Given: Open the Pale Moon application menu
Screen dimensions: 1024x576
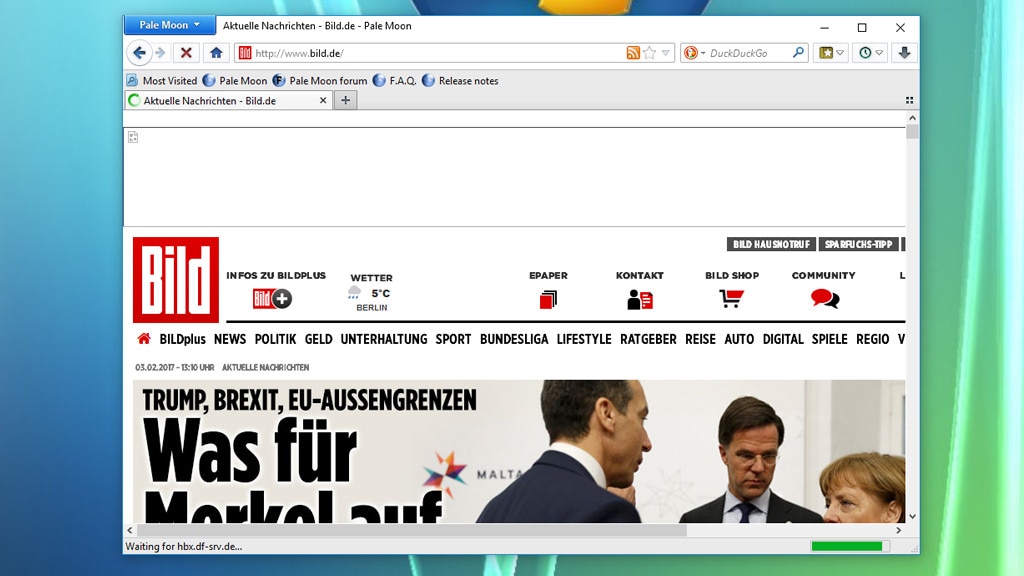Looking at the screenshot, I should click(x=169, y=25).
